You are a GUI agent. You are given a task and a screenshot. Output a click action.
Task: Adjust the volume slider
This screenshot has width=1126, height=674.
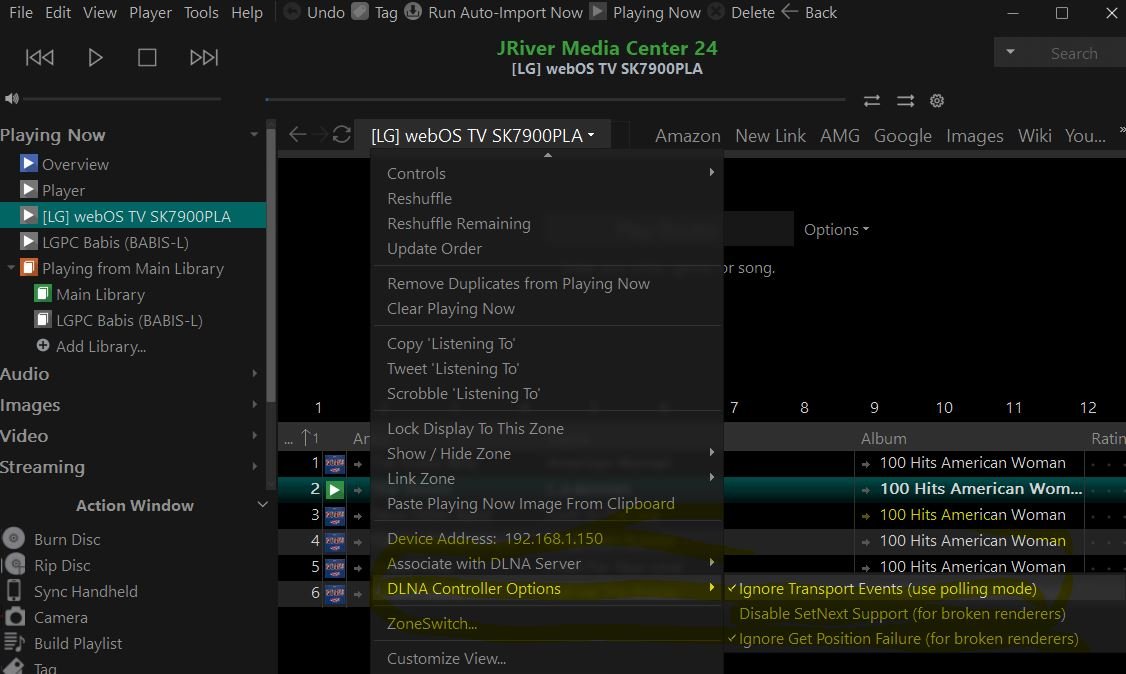120,99
